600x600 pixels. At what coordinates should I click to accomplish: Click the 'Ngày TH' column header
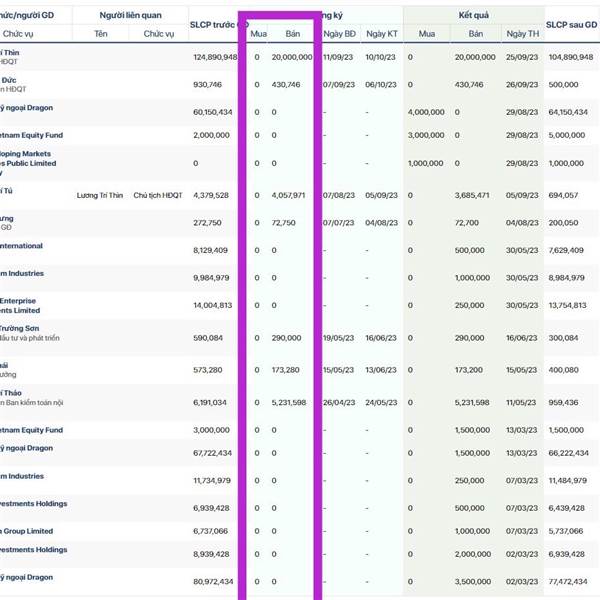(522, 33)
